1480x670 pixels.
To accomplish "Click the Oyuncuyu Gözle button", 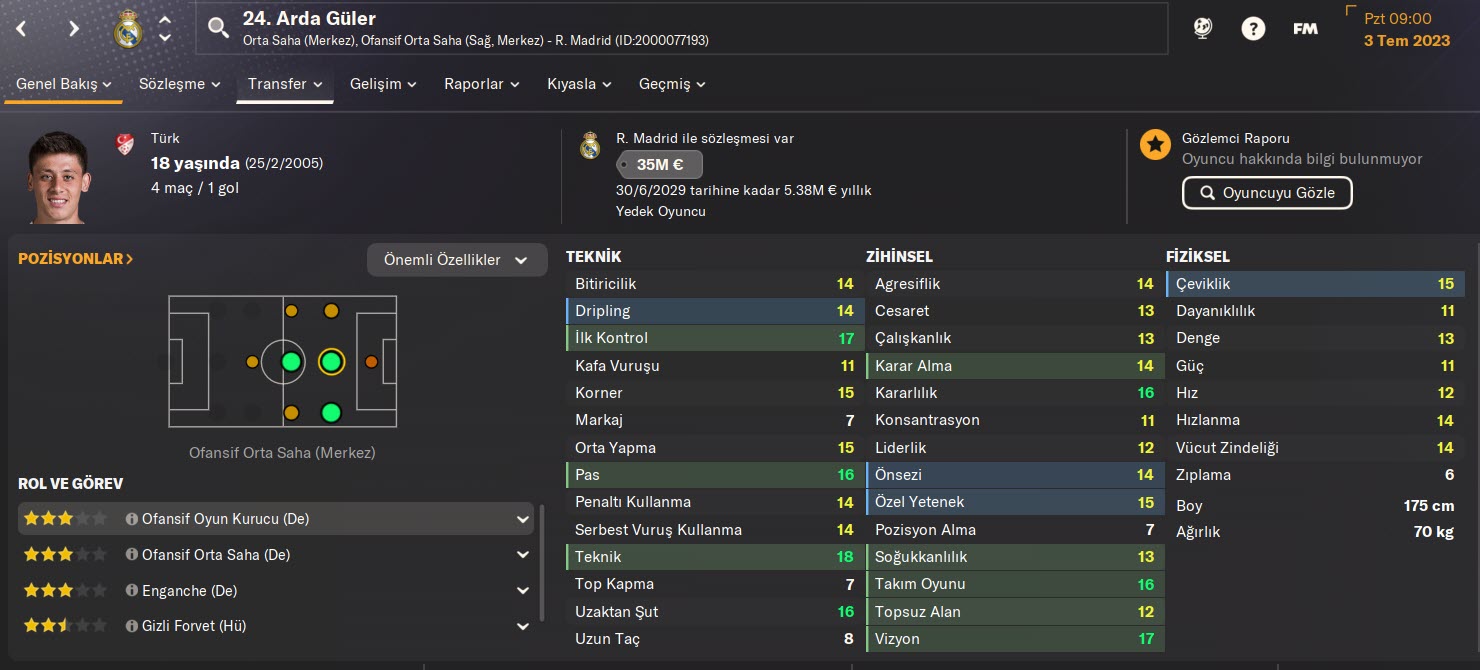I will point(1266,193).
